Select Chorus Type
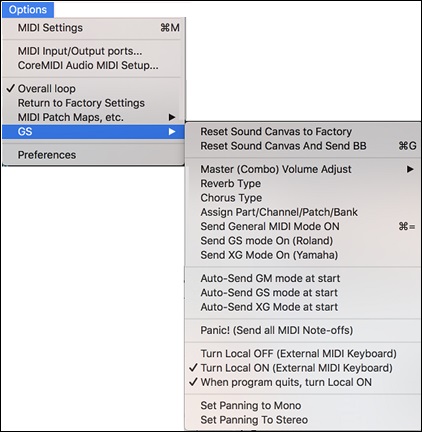The height and width of the screenshot is (432, 422). [303, 198]
